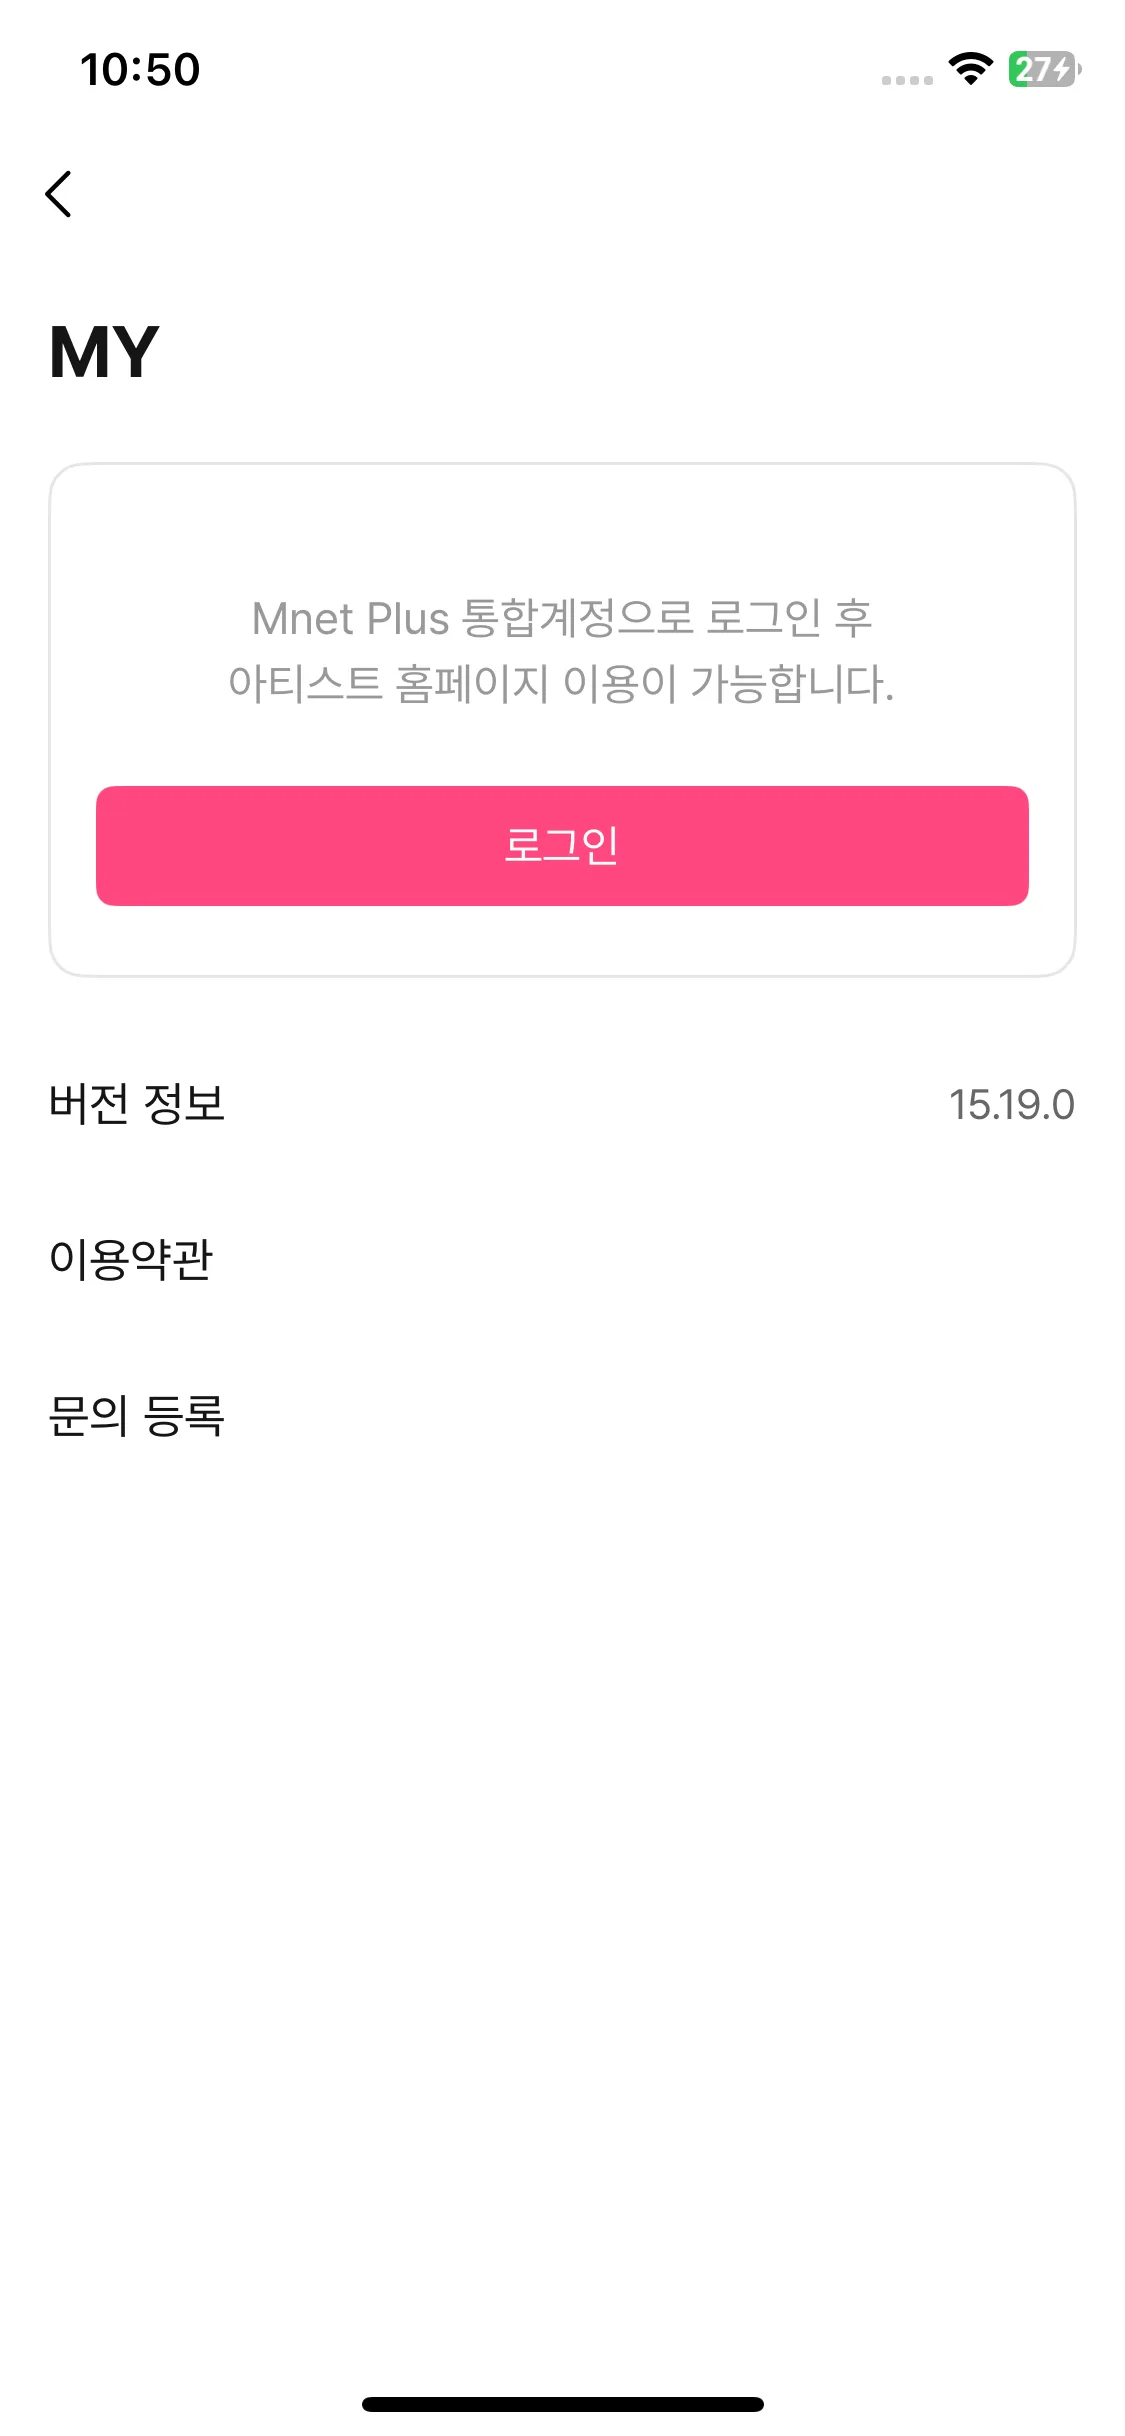Tap the blank area below 문의 등록
Screen dimensions: 1125x2436
pos(562,1900)
